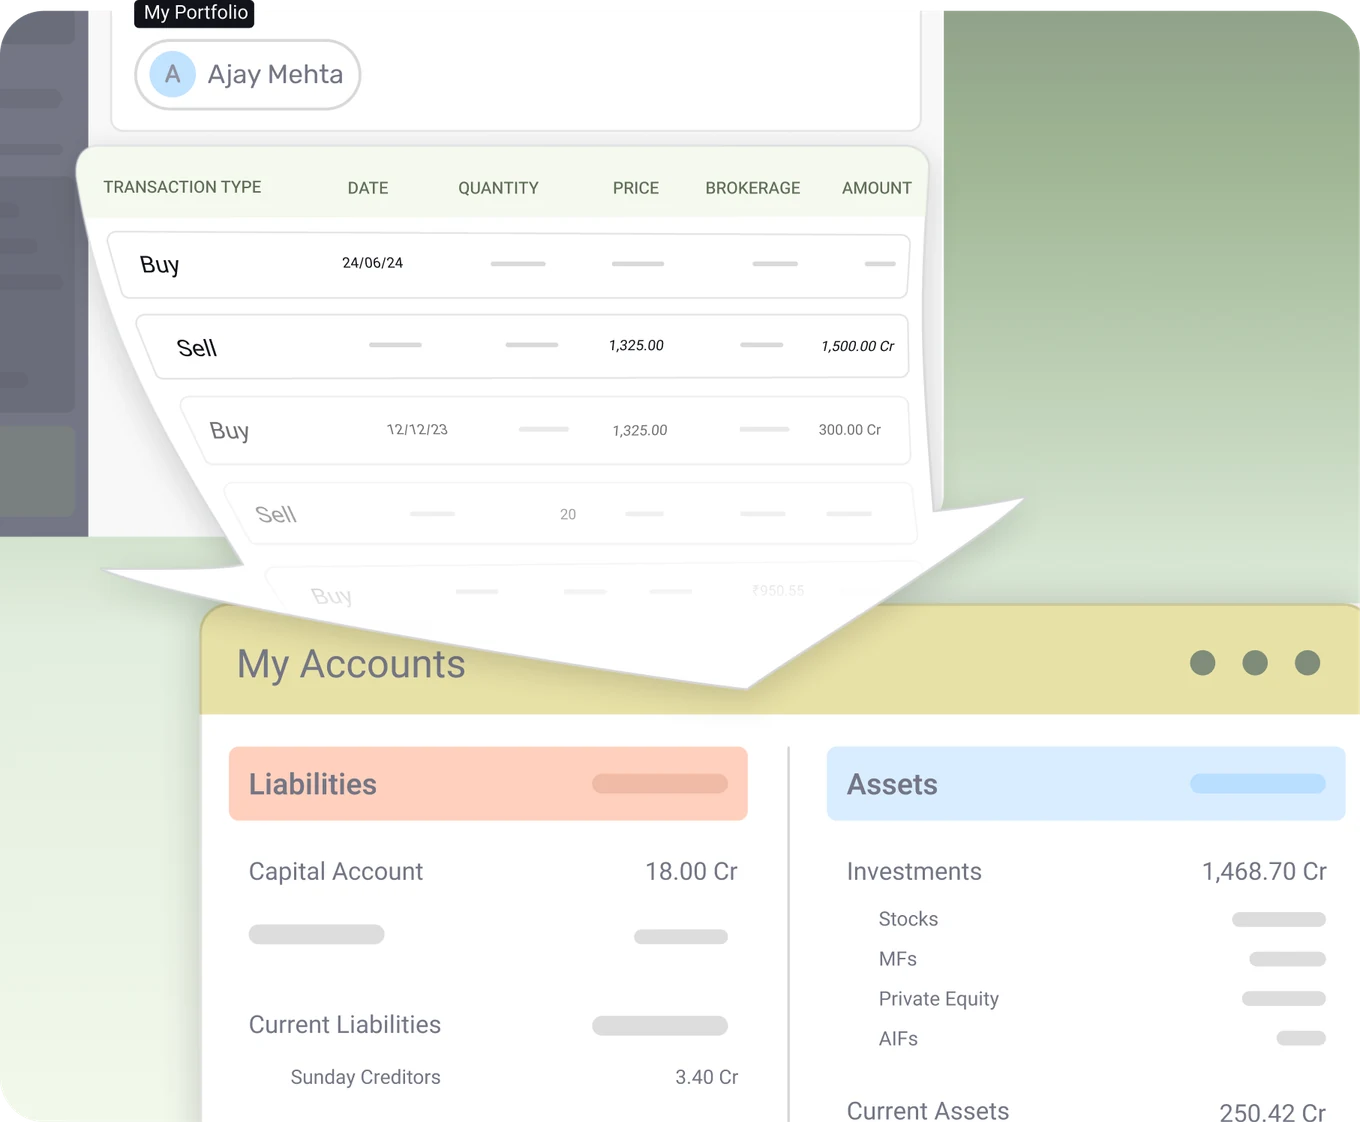Click the My Accounts window title
Viewport: 1360px width, 1122px height.
[x=351, y=664]
